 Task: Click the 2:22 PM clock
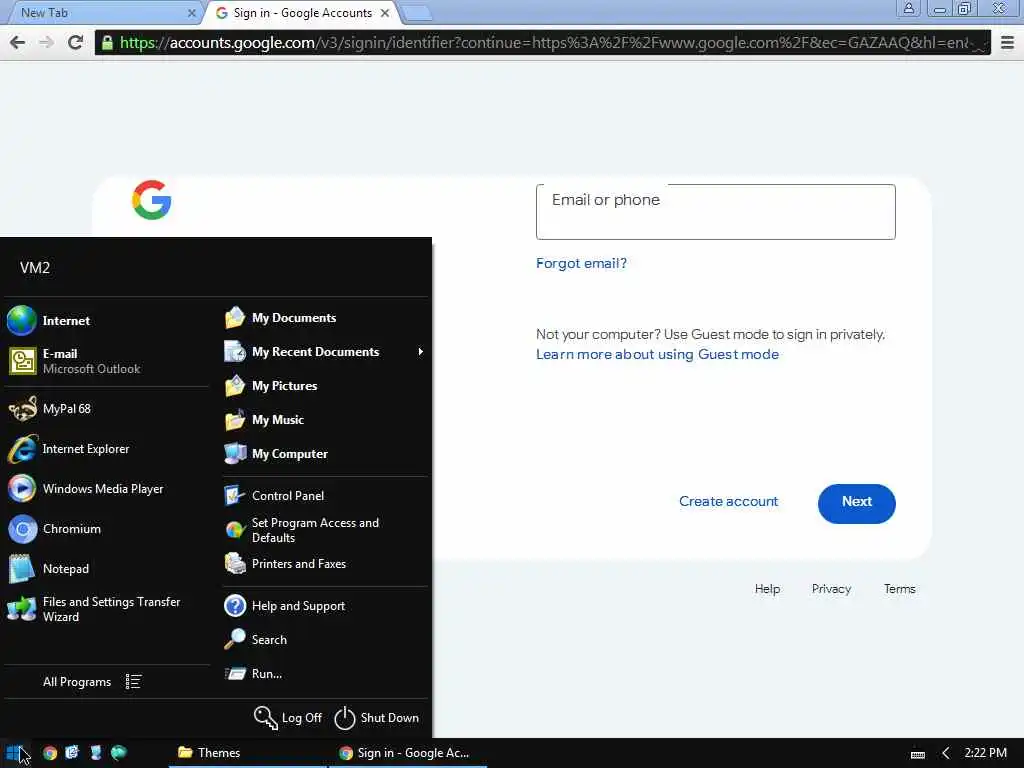[985, 752]
